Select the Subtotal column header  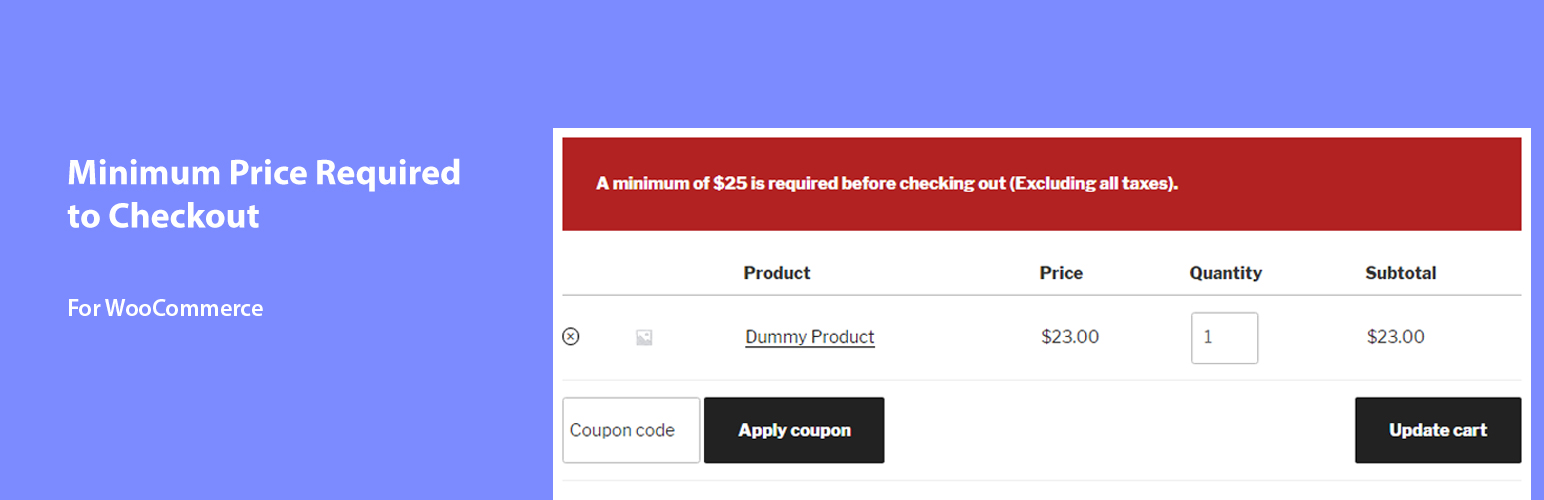pyautogui.click(x=1400, y=273)
